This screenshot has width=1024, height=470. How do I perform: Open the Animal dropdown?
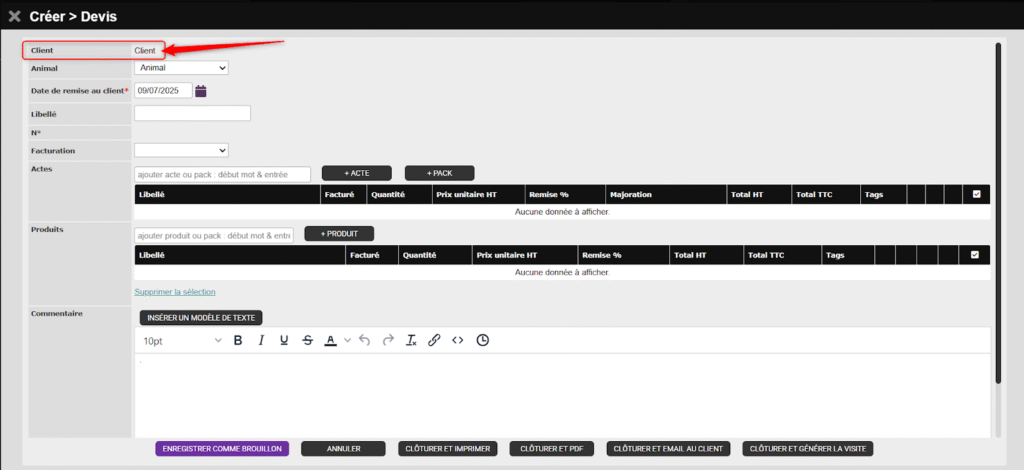[181, 68]
